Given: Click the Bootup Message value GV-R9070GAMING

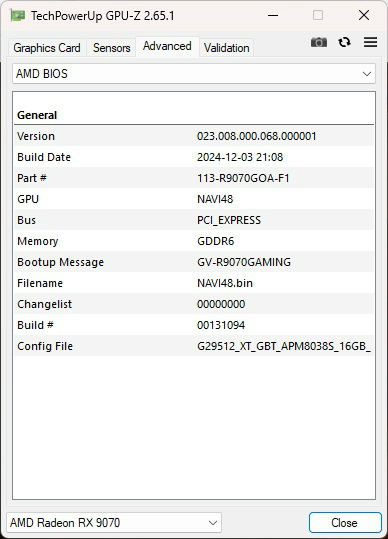Looking at the screenshot, I should [244, 262].
